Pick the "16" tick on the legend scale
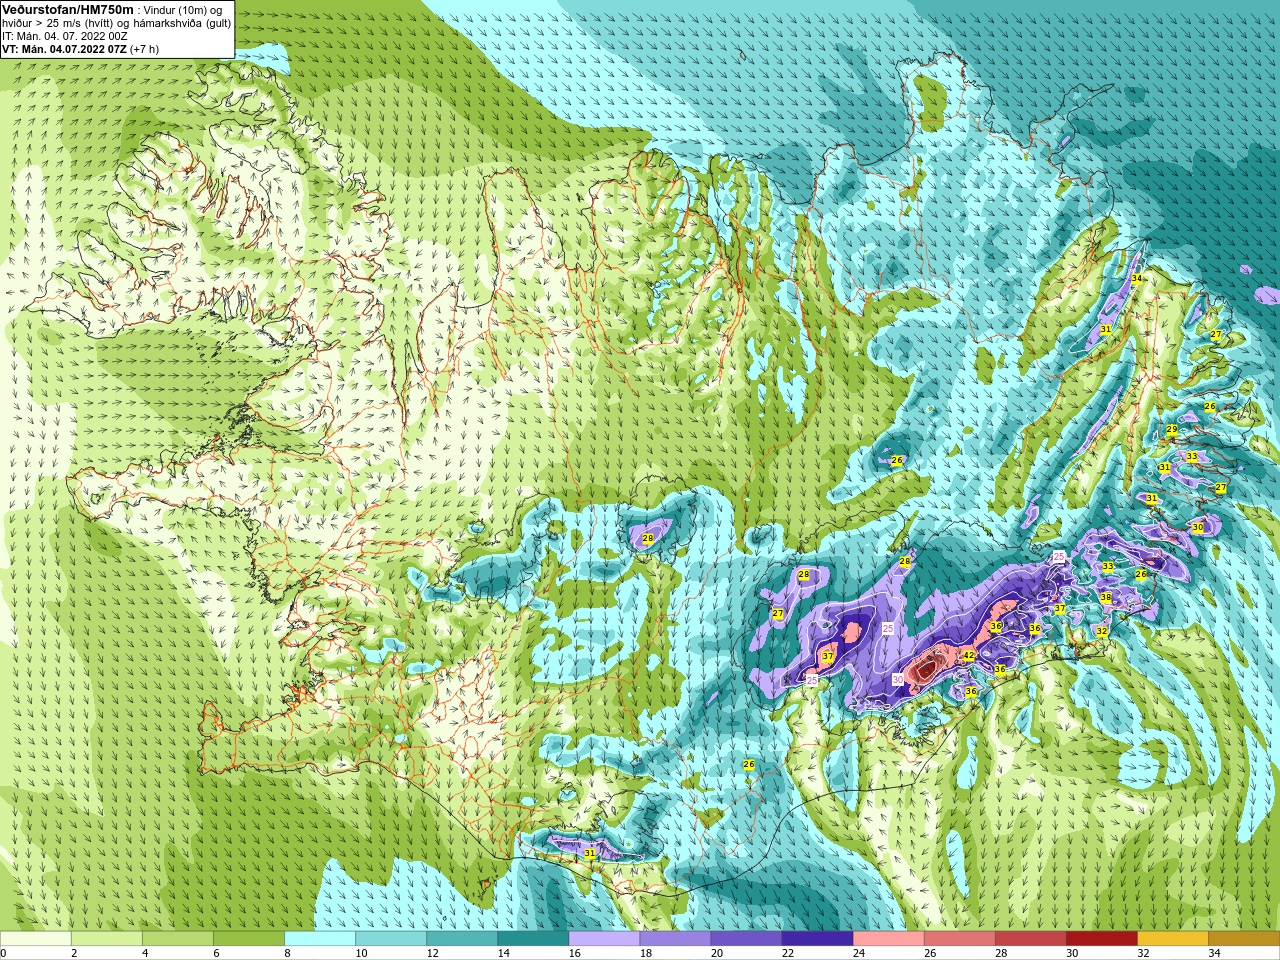The image size is (1280, 960). click(x=574, y=953)
